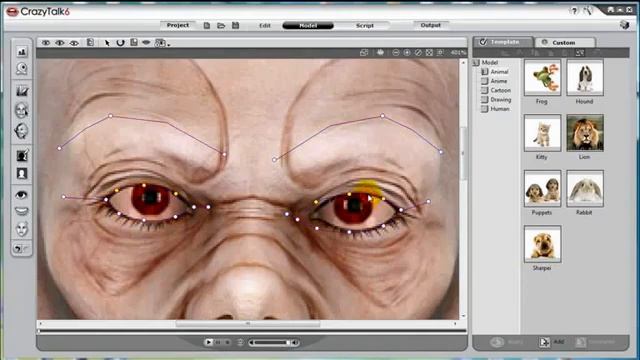Open the eye settings tool in left sidebar
The height and width of the screenshot is (360, 640).
[22, 195]
